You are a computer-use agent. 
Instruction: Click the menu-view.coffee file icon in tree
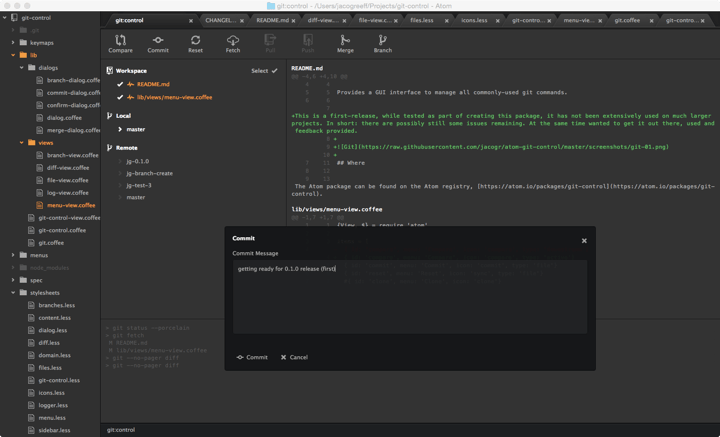pyautogui.click(x=41, y=205)
